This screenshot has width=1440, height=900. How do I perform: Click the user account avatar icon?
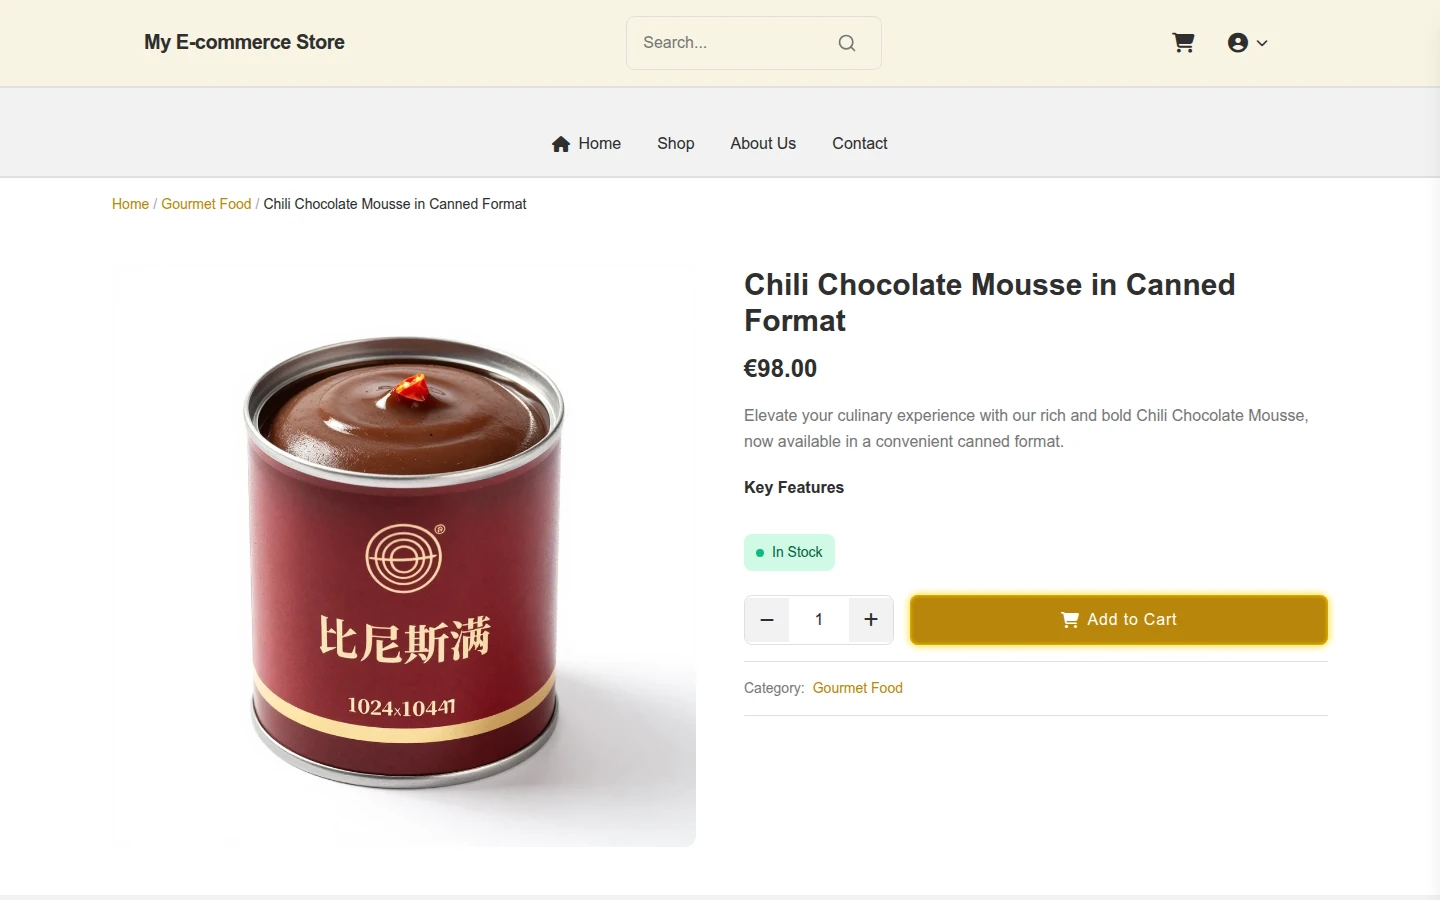point(1238,43)
